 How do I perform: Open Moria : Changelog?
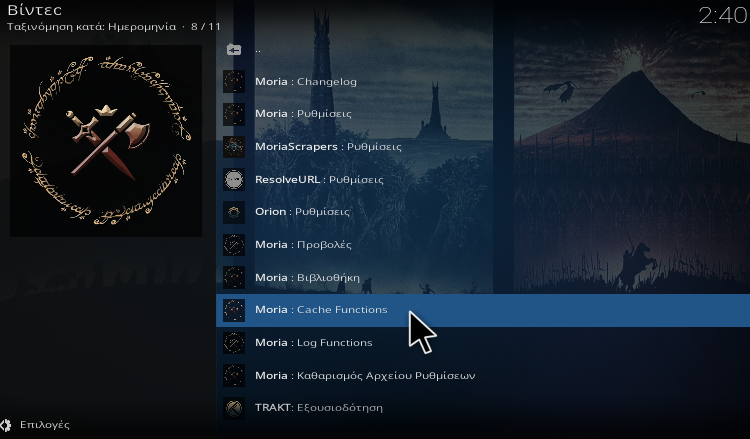483,82
